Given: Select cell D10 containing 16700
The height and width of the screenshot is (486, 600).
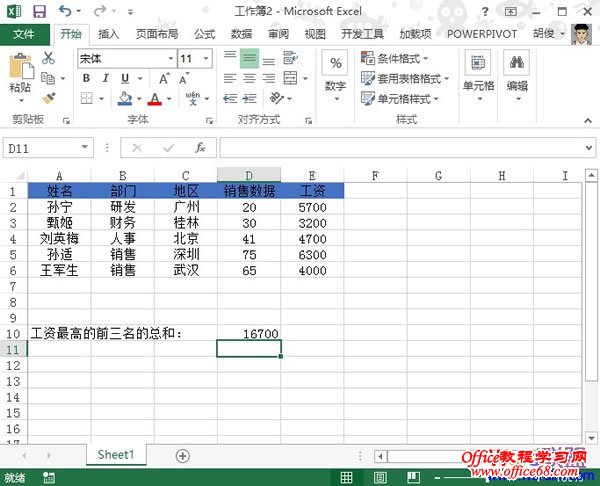Looking at the screenshot, I should pos(249,333).
